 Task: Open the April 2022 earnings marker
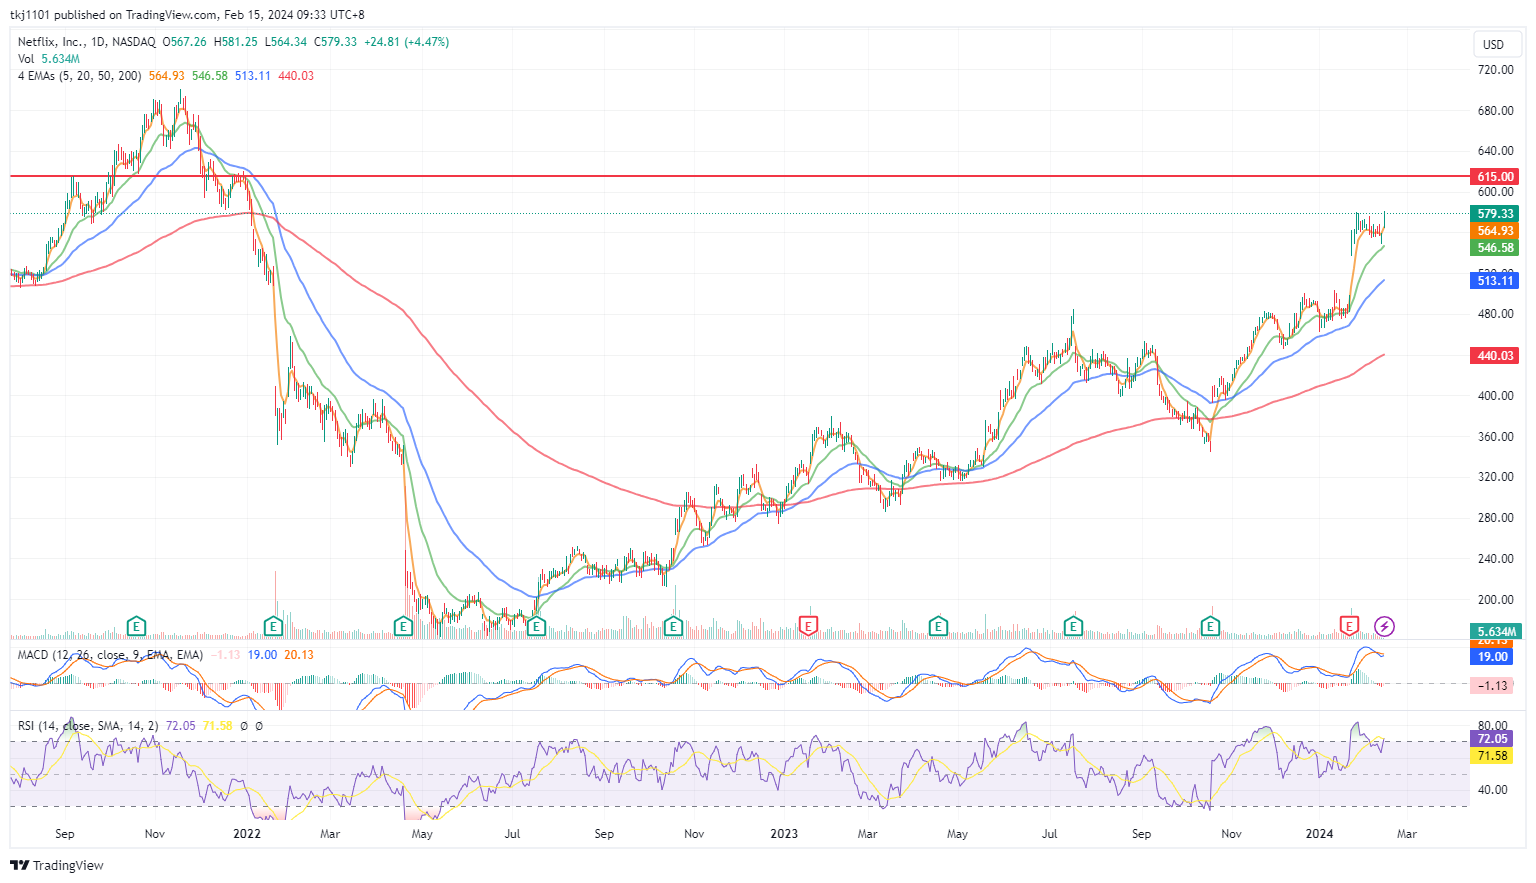click(403, 627)
